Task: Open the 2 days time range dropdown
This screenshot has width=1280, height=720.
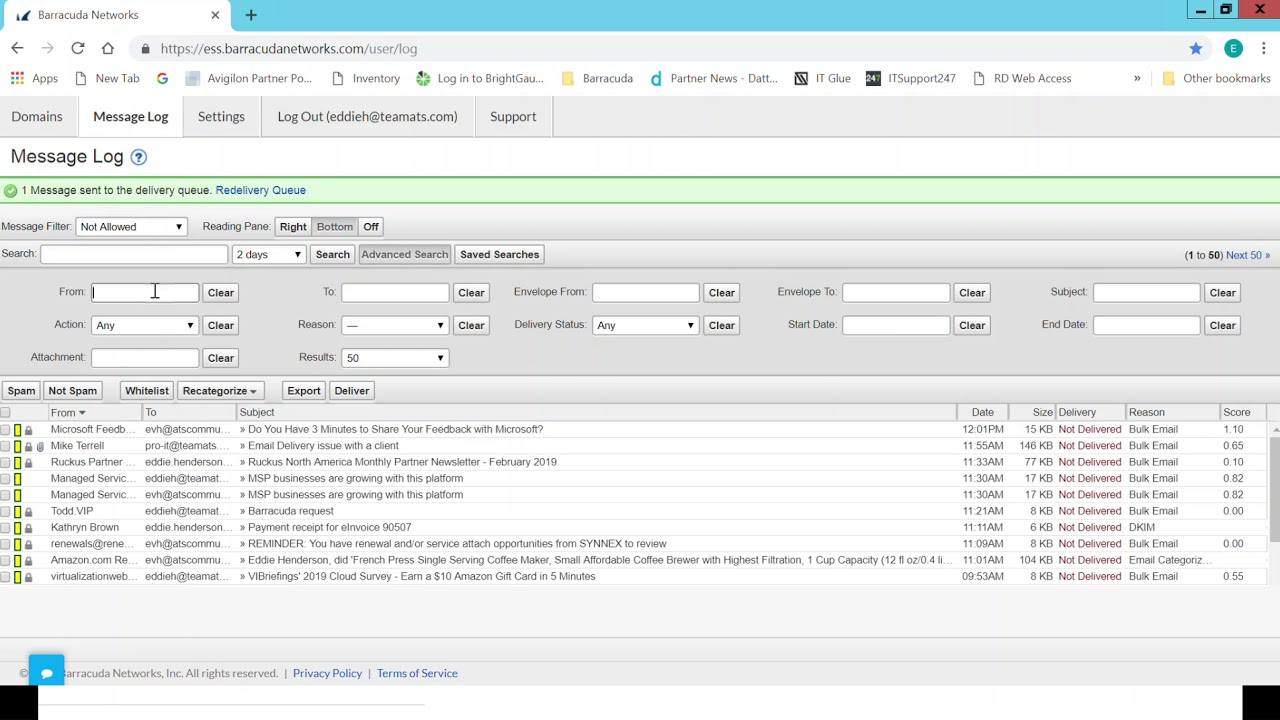Action: 268,255
